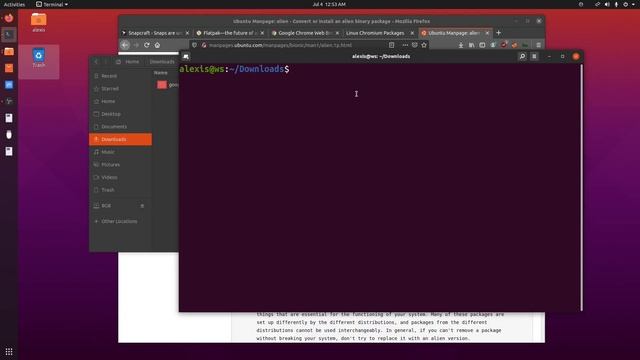Select the alexis folder on desktop
640x360 pixels.
(x=39, y=22)
